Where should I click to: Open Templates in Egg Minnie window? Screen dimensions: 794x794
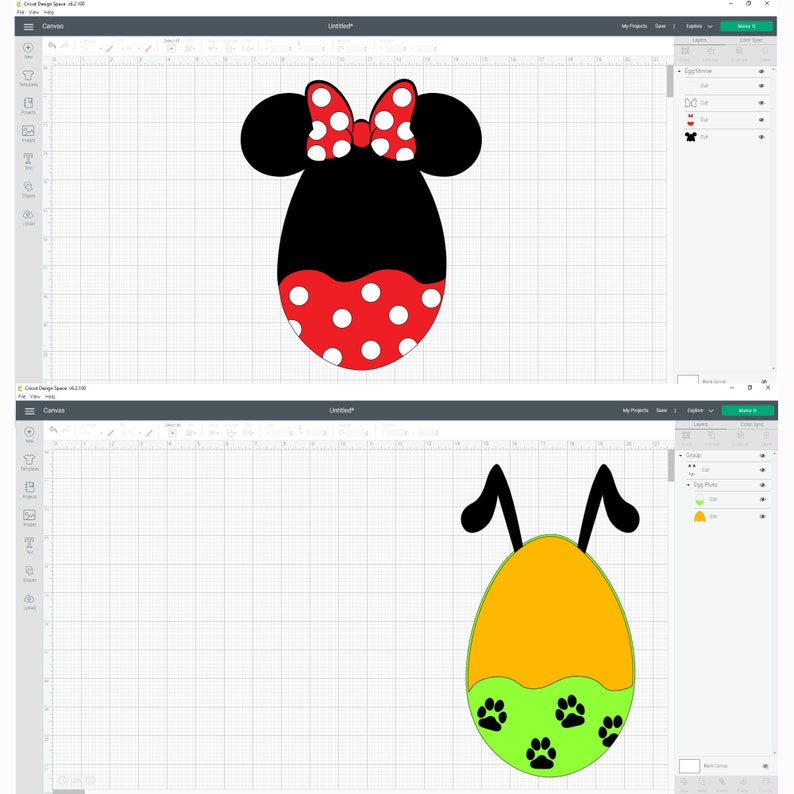coord(28,78)
